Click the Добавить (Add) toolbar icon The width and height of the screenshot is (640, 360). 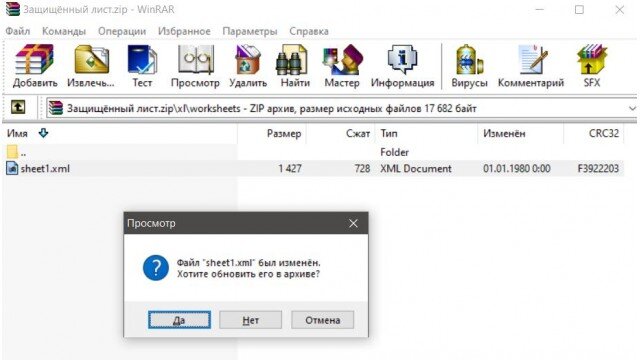(x=35, y=66)
